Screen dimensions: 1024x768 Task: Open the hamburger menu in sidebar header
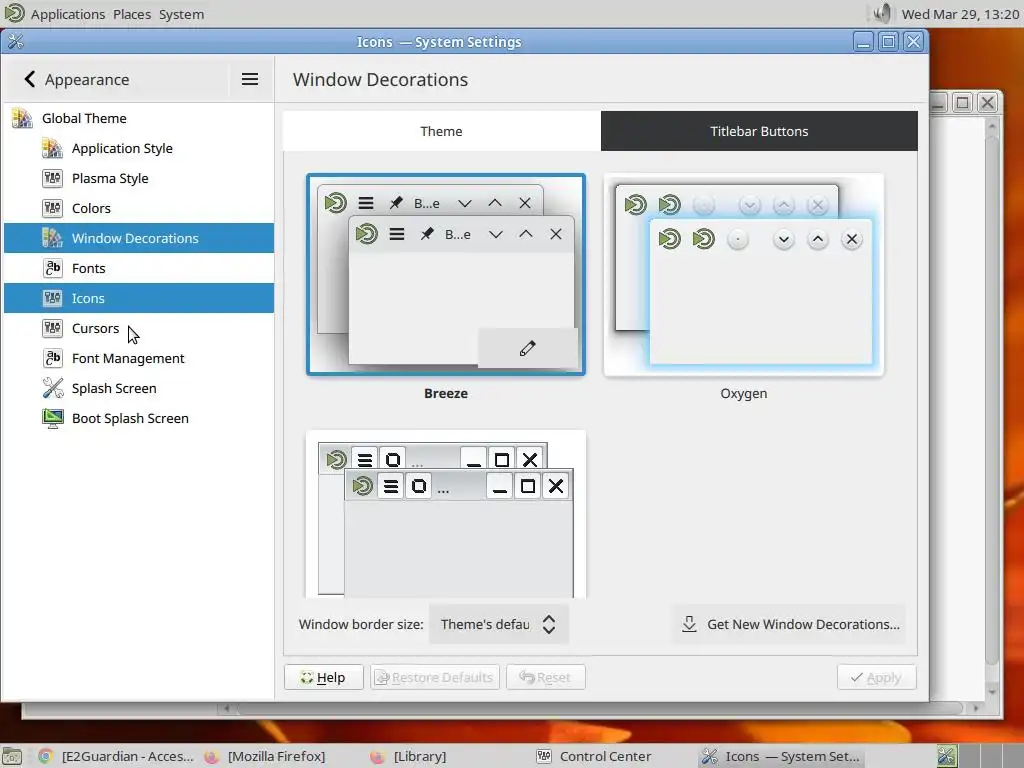point(249,80)
